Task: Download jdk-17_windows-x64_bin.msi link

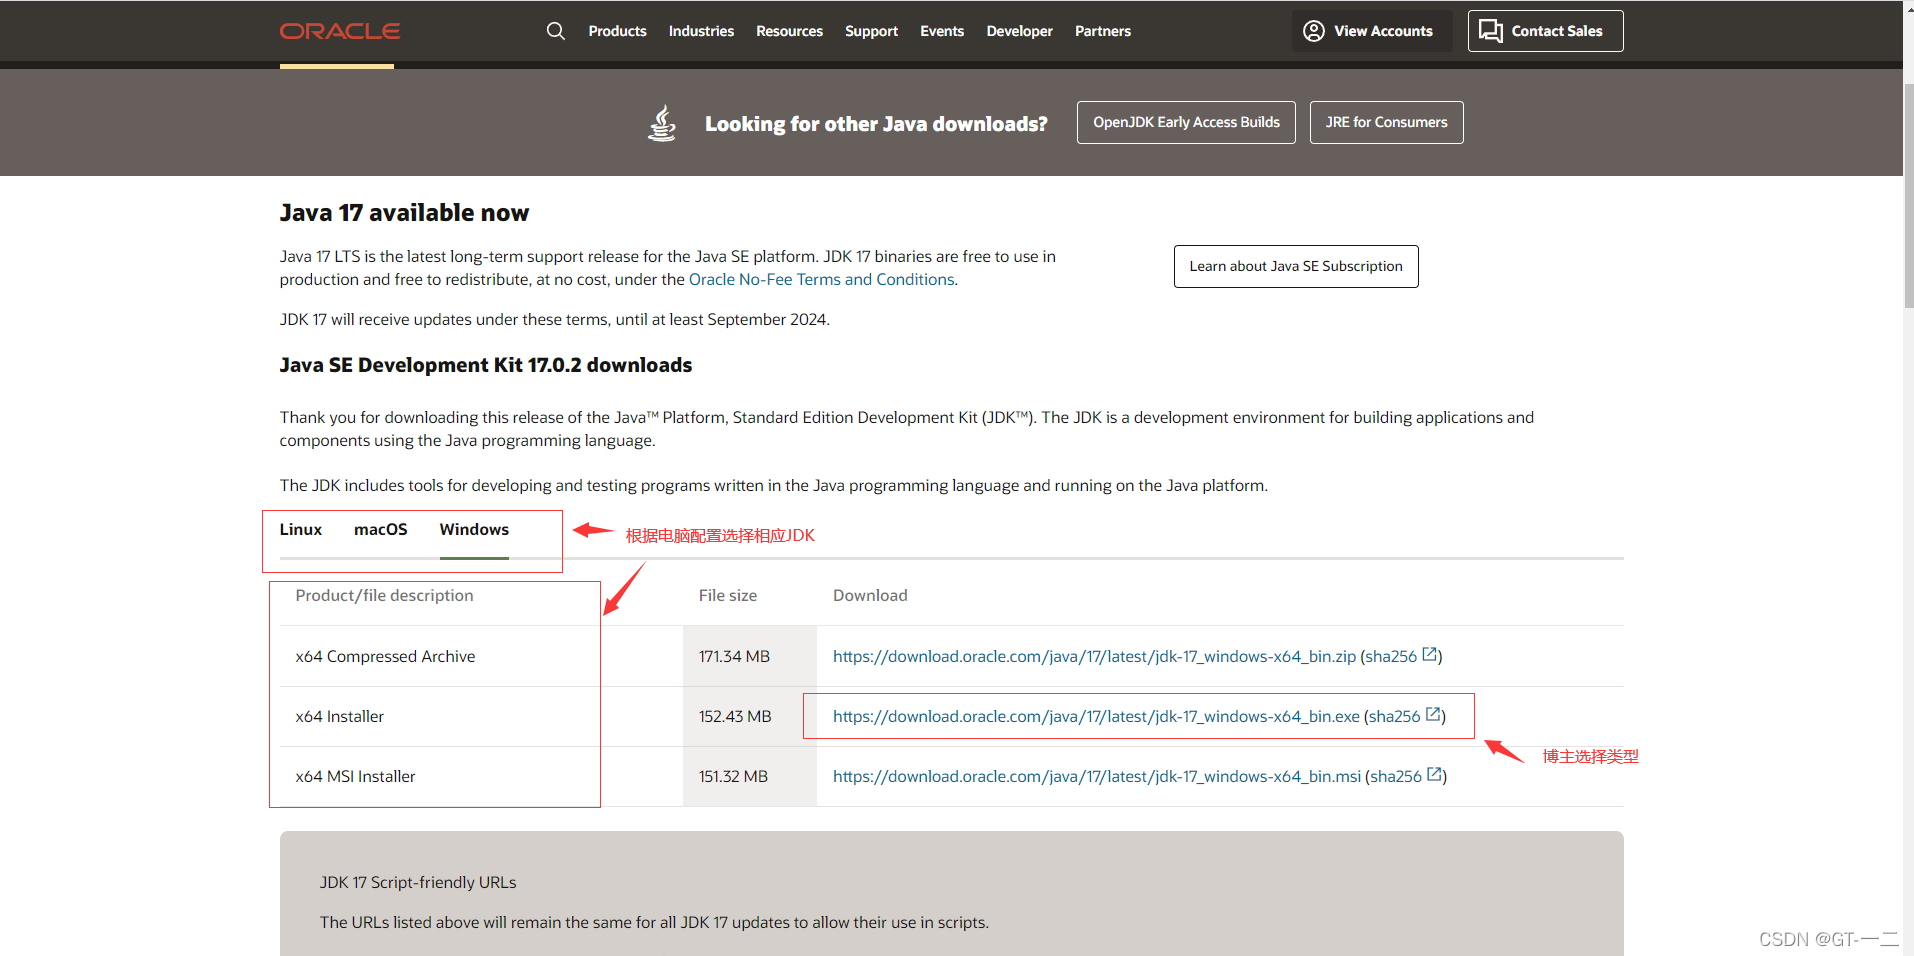Action: point(1097,776)
